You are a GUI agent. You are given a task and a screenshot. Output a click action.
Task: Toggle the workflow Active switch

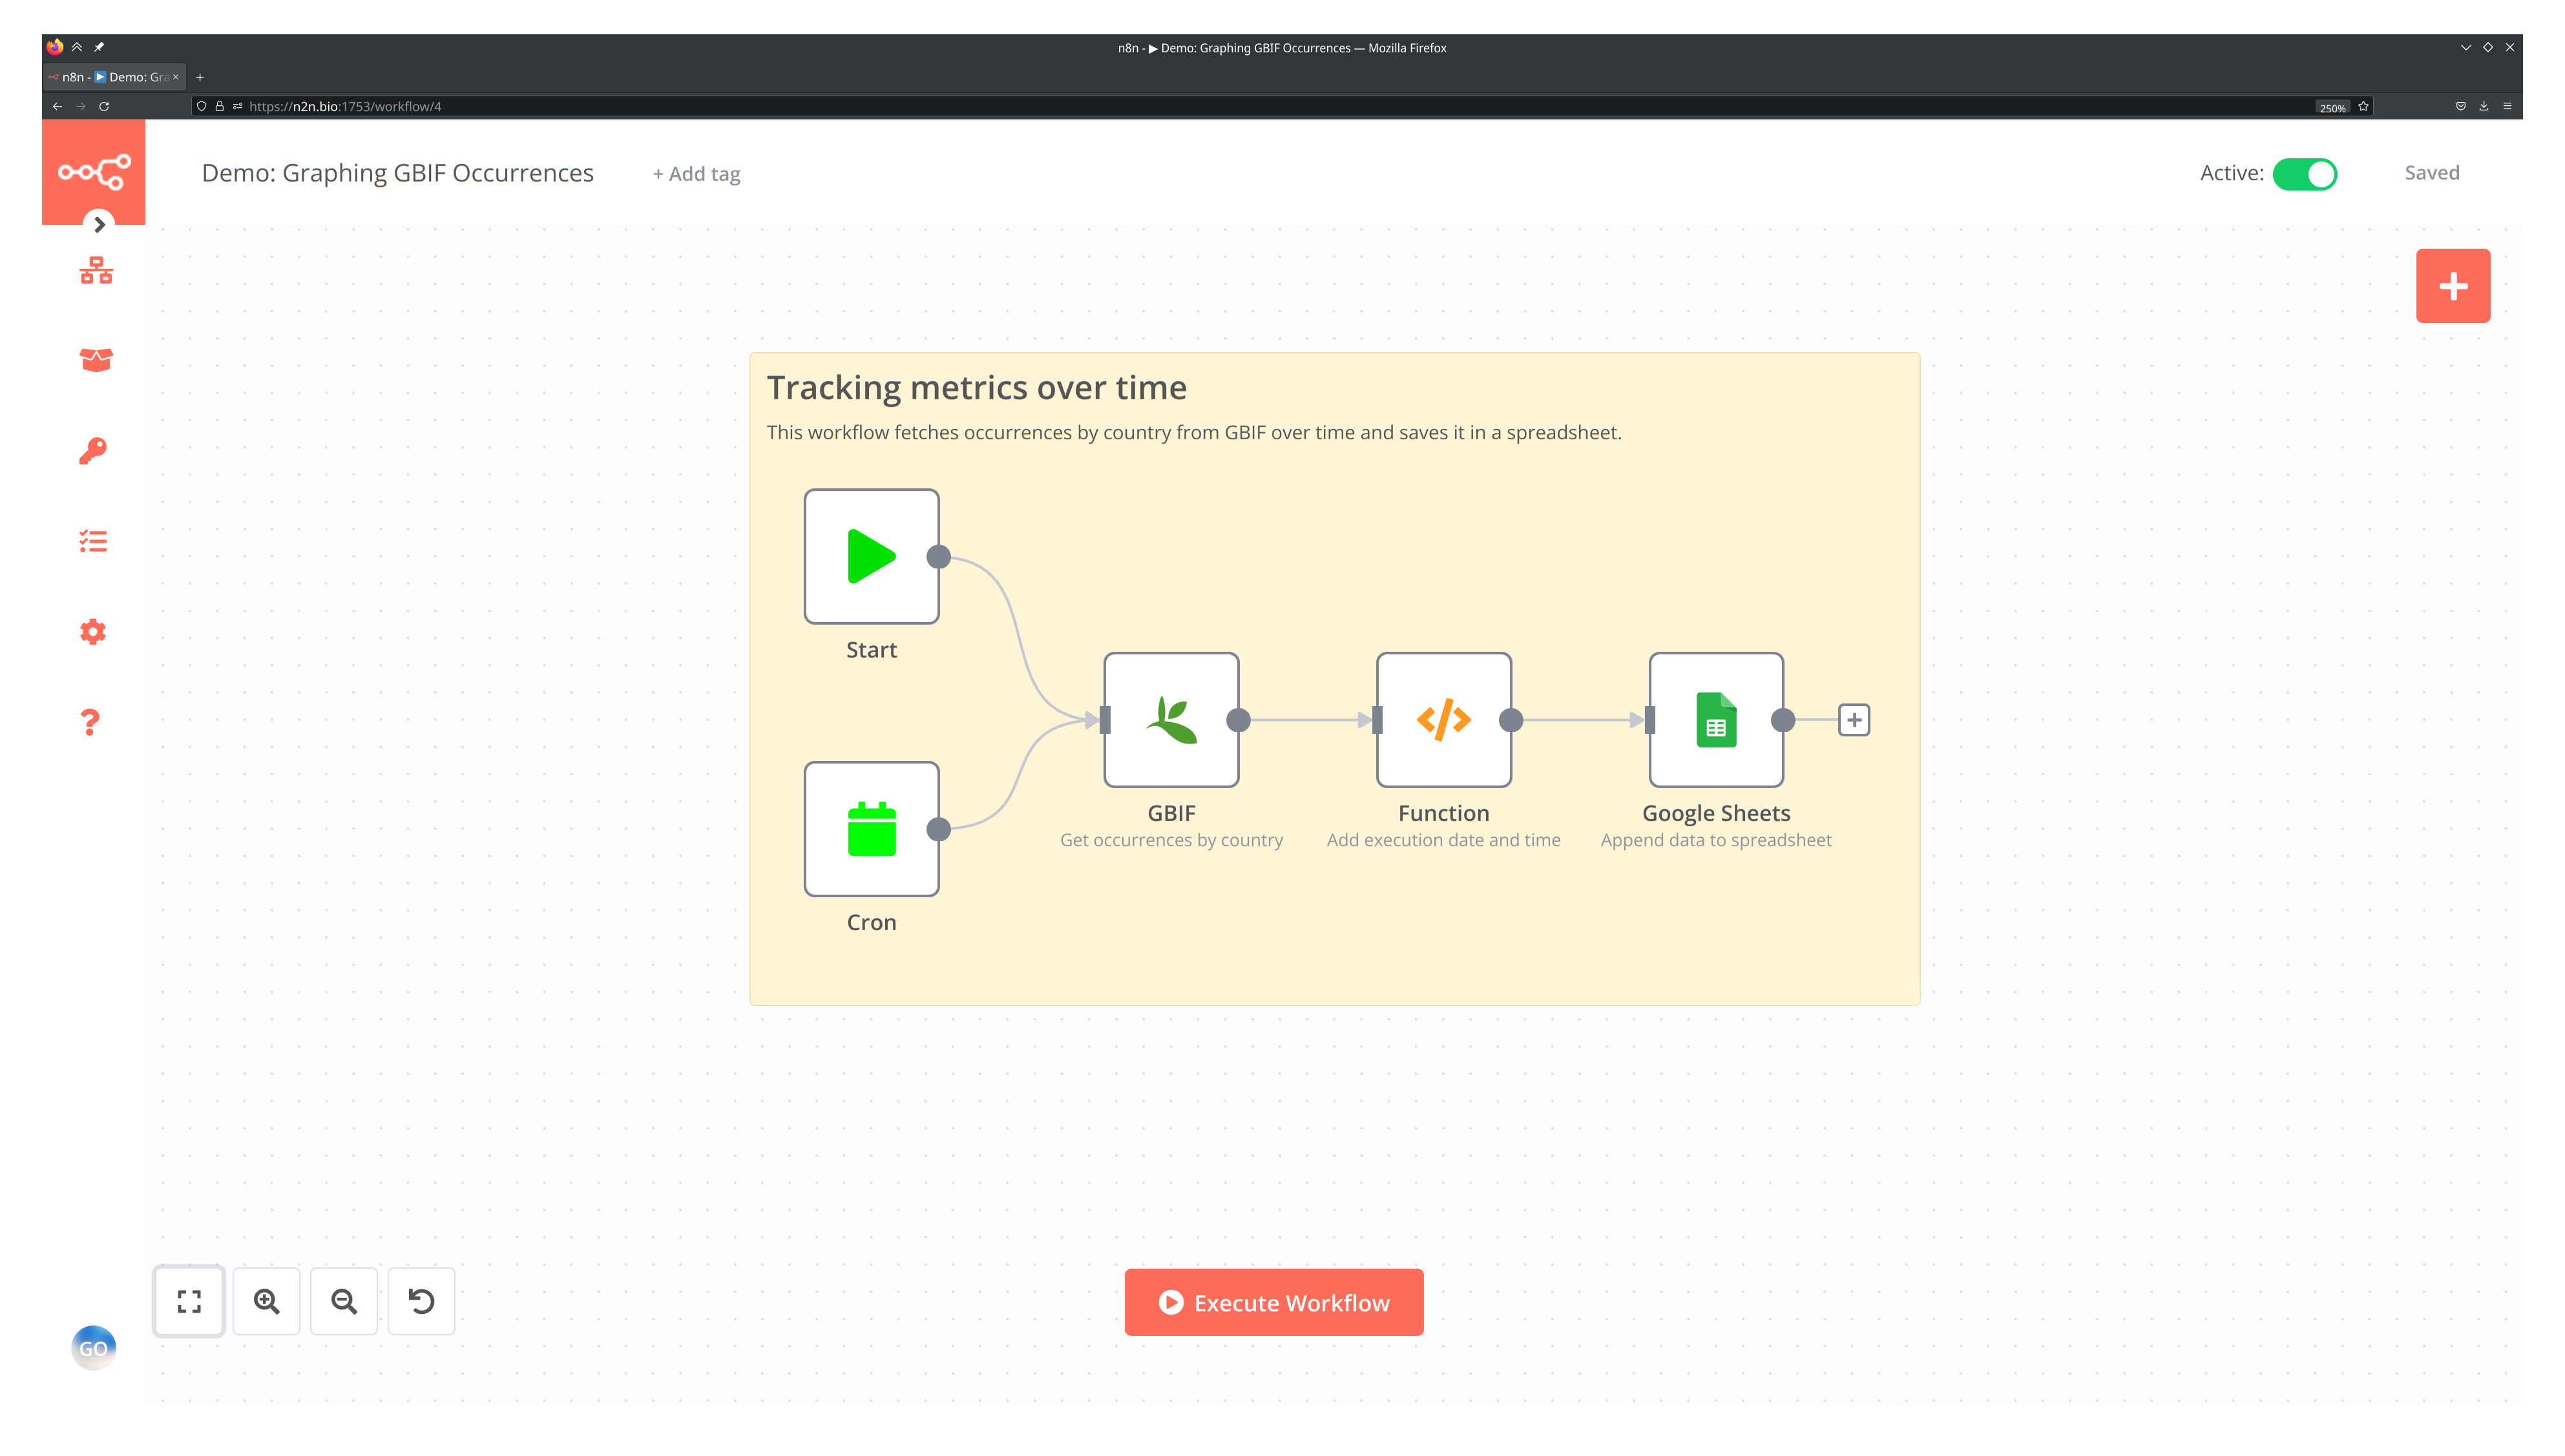2304,174
